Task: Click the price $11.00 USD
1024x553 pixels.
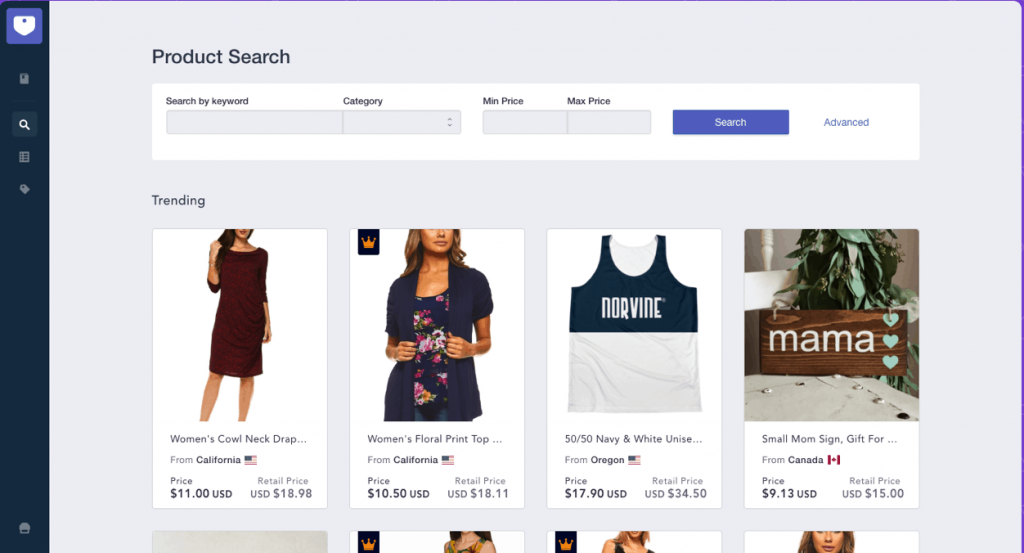Action: coord(201,494)
